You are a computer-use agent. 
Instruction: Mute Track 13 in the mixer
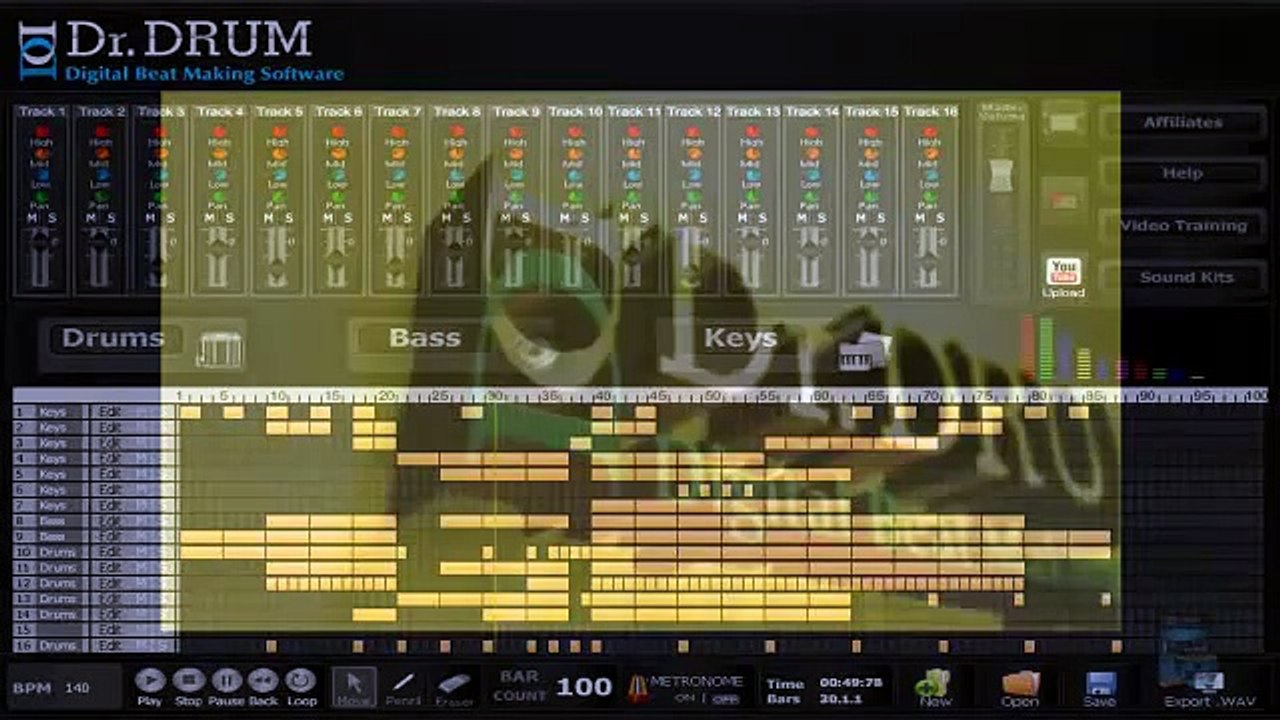(741, 217)
